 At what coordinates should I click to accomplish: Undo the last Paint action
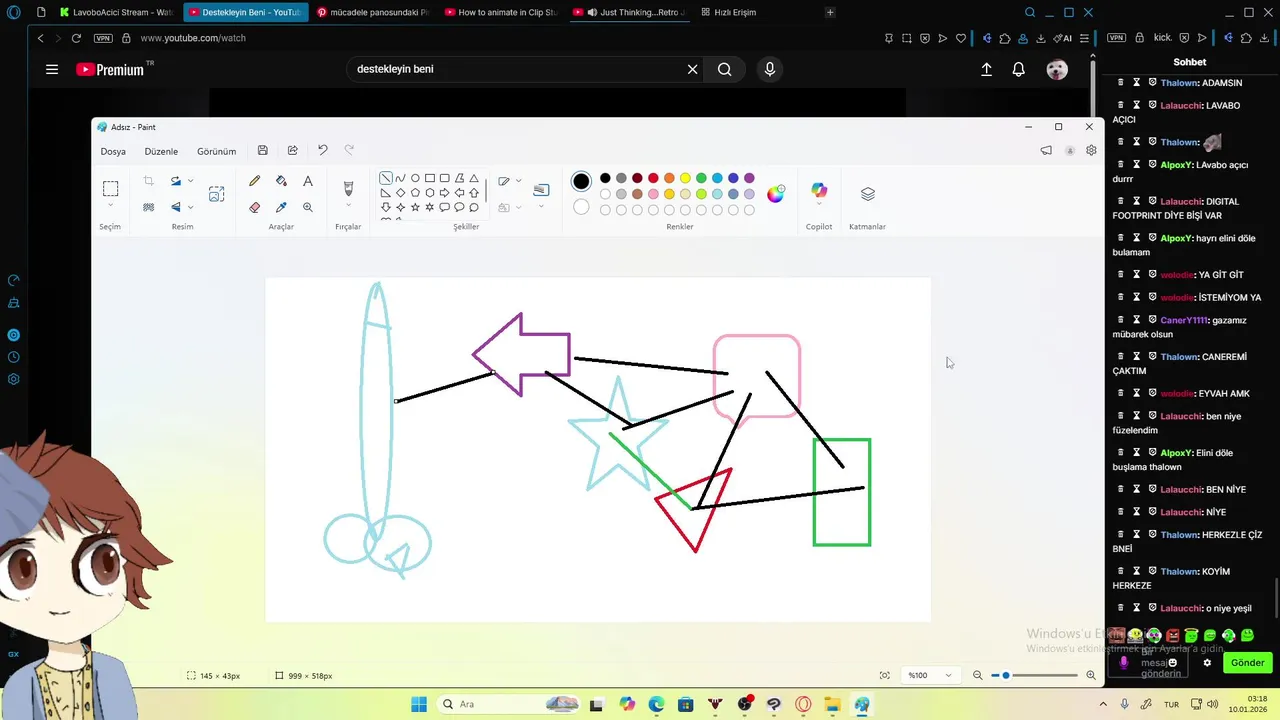[322, 150]
